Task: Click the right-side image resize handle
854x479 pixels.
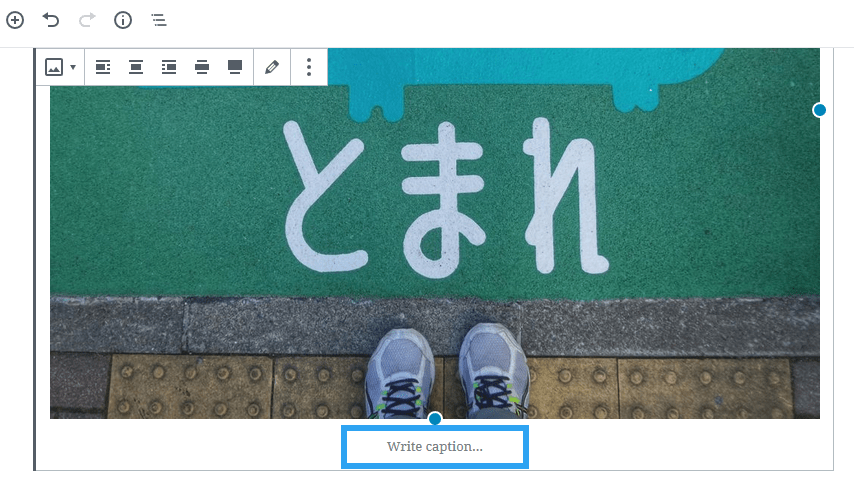Action: point(819,110)
